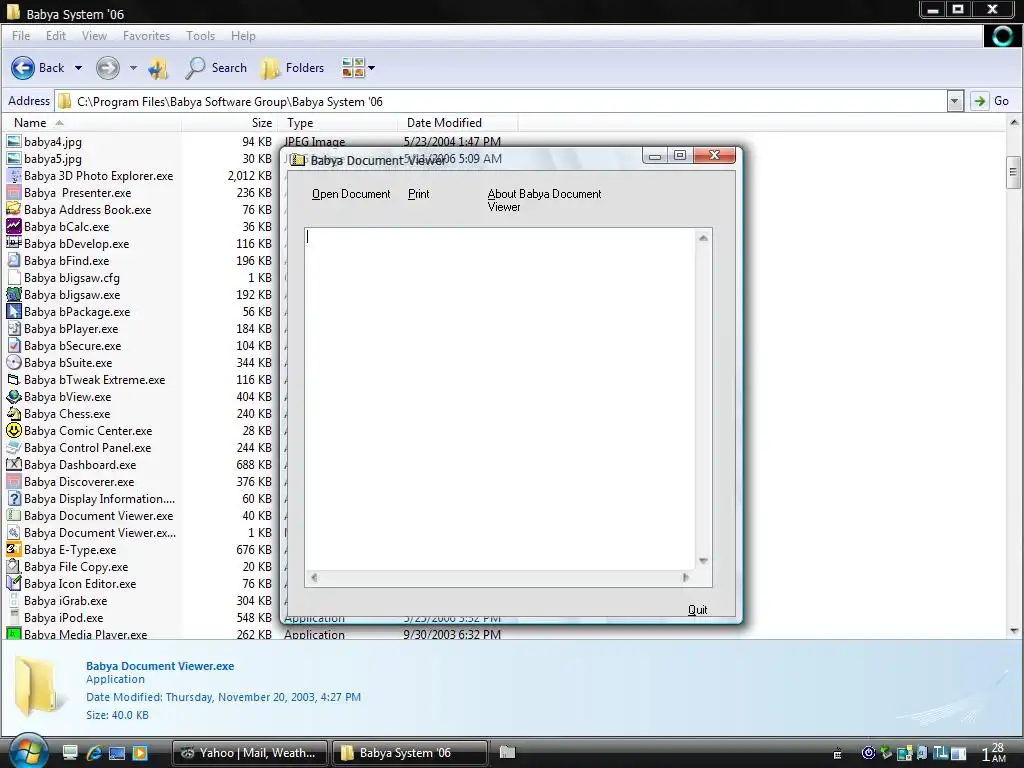Open the Forward button history dropdown arrow
1024x768 pixels.
click(x=133, y=68)
